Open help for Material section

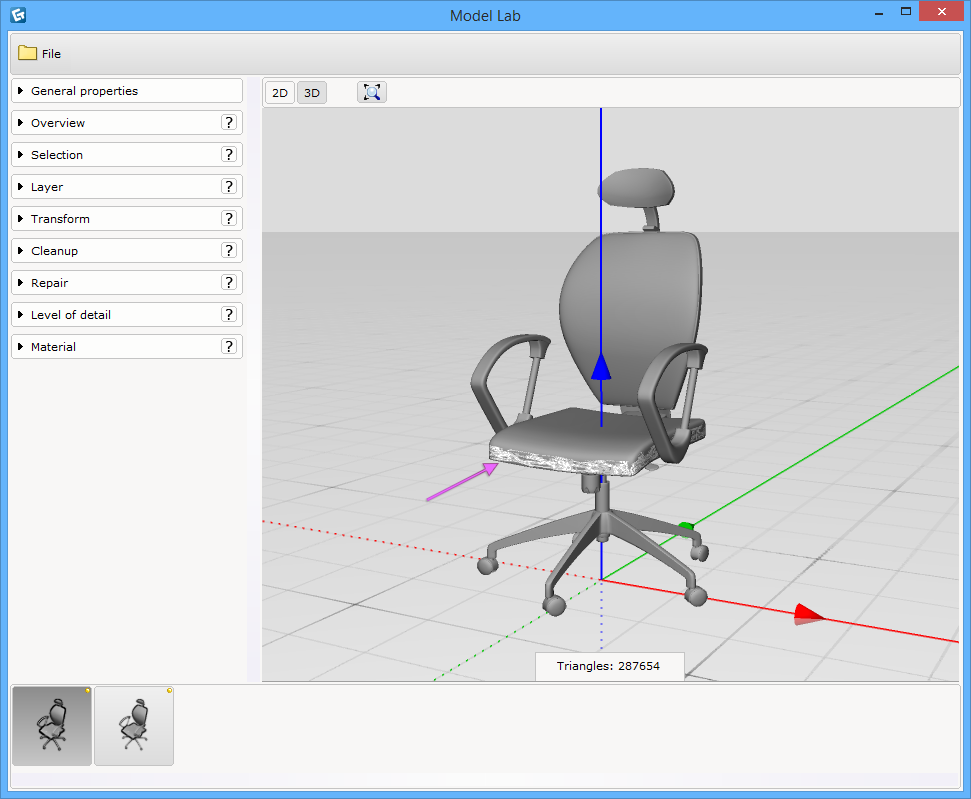tap(229, 346)
